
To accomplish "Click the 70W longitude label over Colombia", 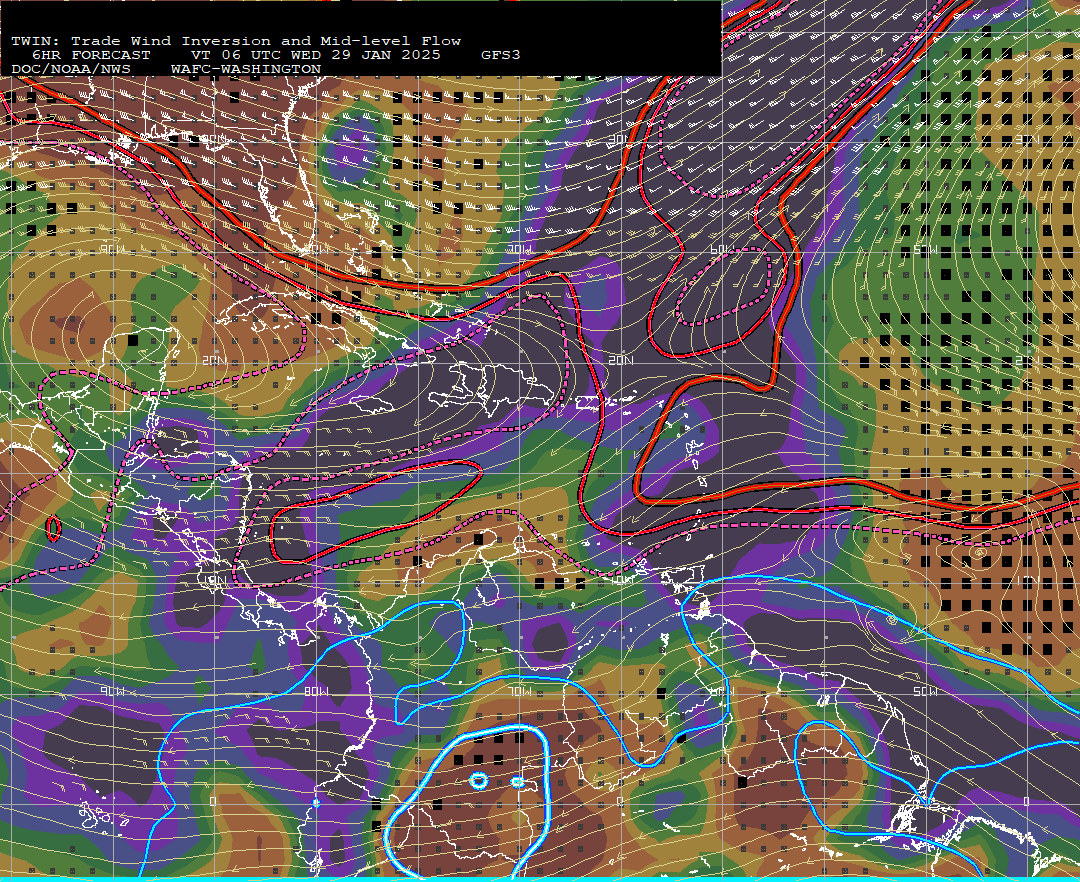I will (x=519, y=691).
